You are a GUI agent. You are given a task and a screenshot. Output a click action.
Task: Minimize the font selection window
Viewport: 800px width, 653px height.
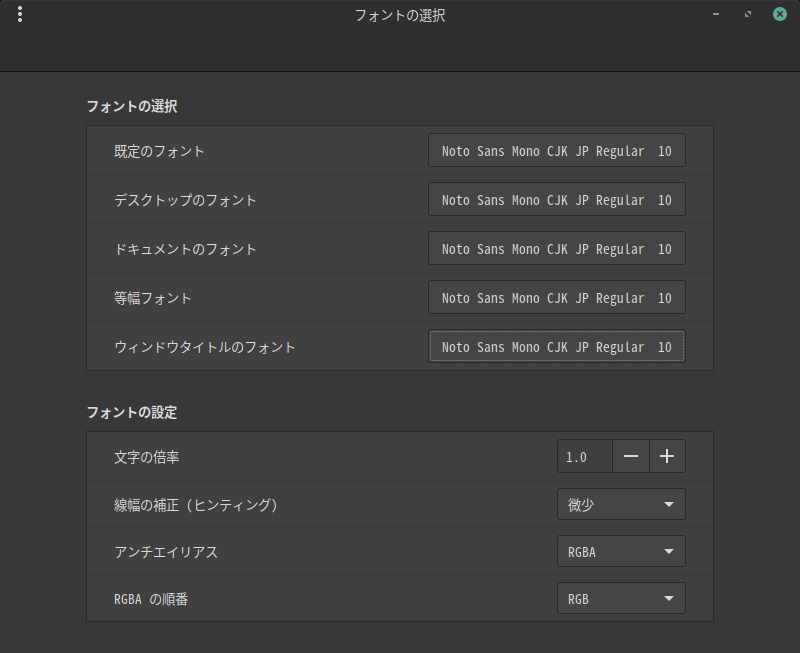pos(715,14)
